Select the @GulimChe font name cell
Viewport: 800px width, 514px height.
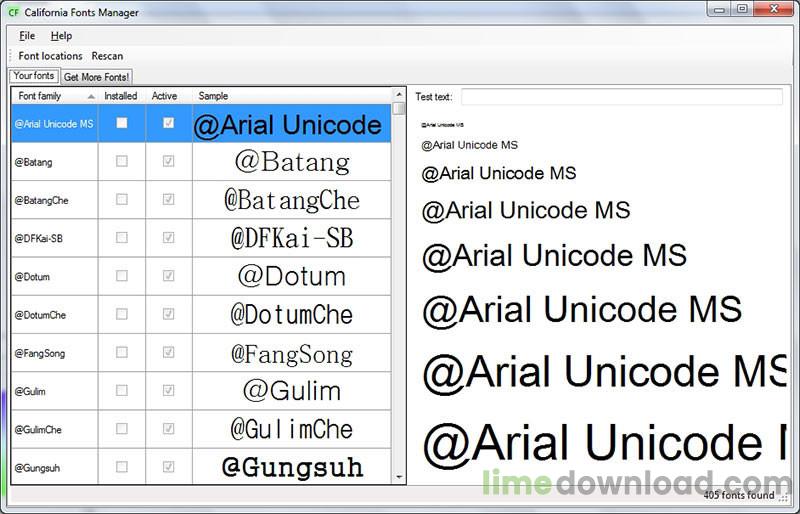click(x=55, y=430)
